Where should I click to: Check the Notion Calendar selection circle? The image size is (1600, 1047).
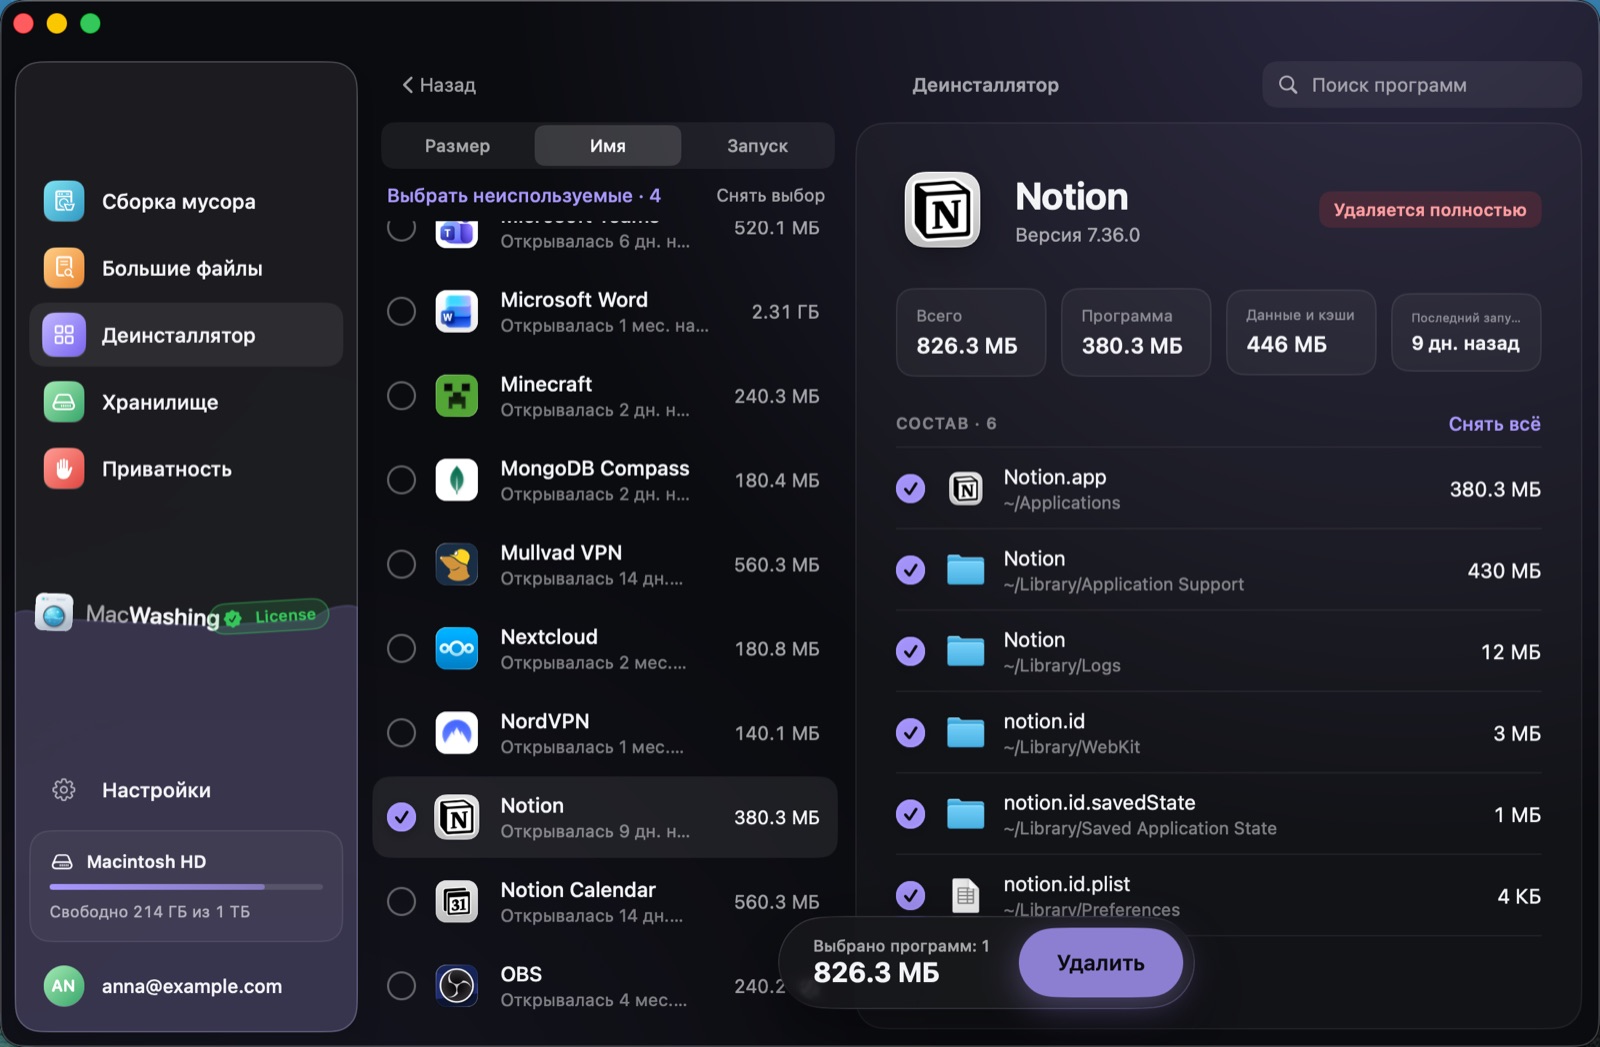click(401, 902)
